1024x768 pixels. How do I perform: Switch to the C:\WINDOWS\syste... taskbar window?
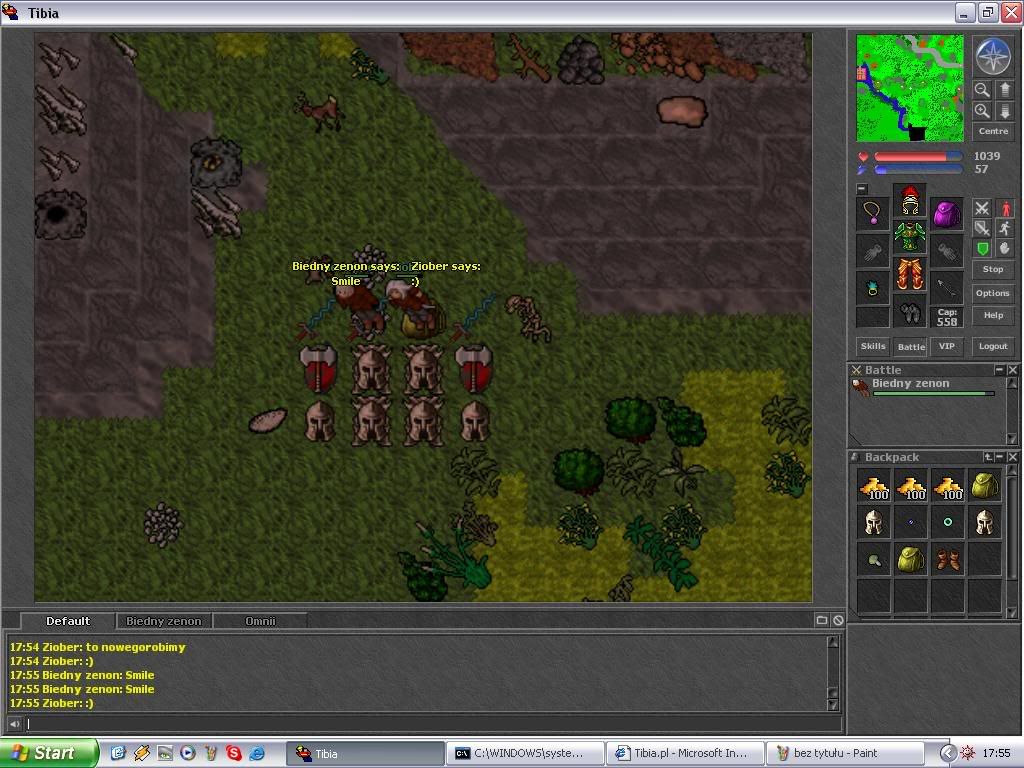524,753
